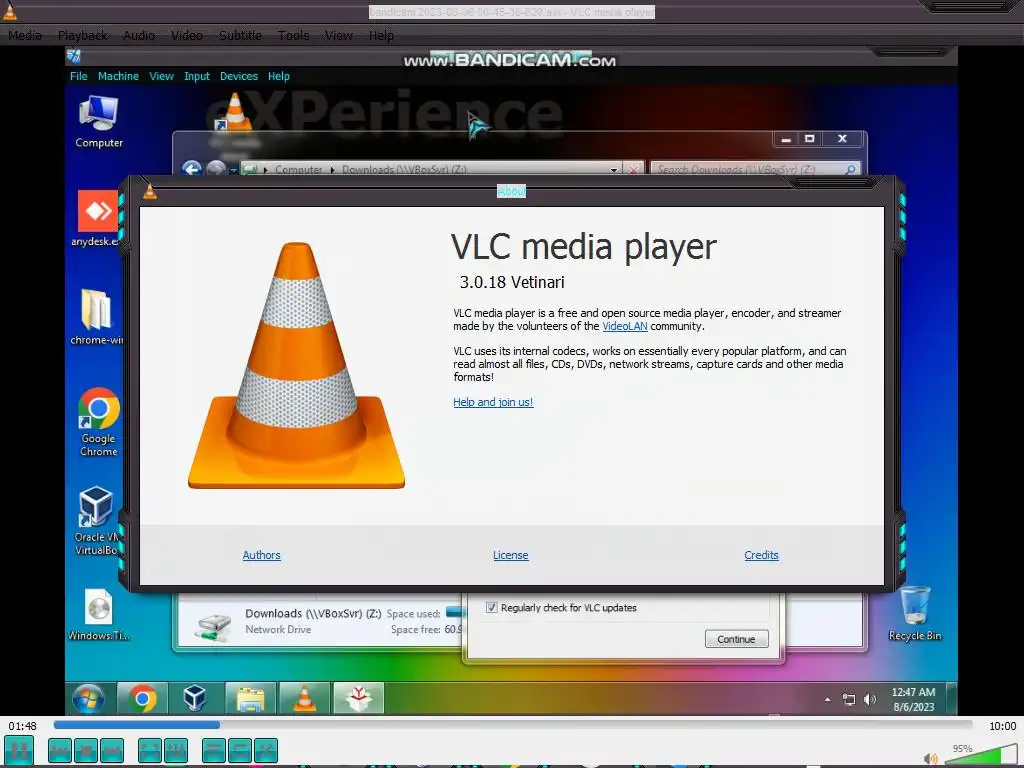The height and width of the screenshot is (768, 1024).
Task: Open VLC from the guest taskbar
Action: point(304,699)
